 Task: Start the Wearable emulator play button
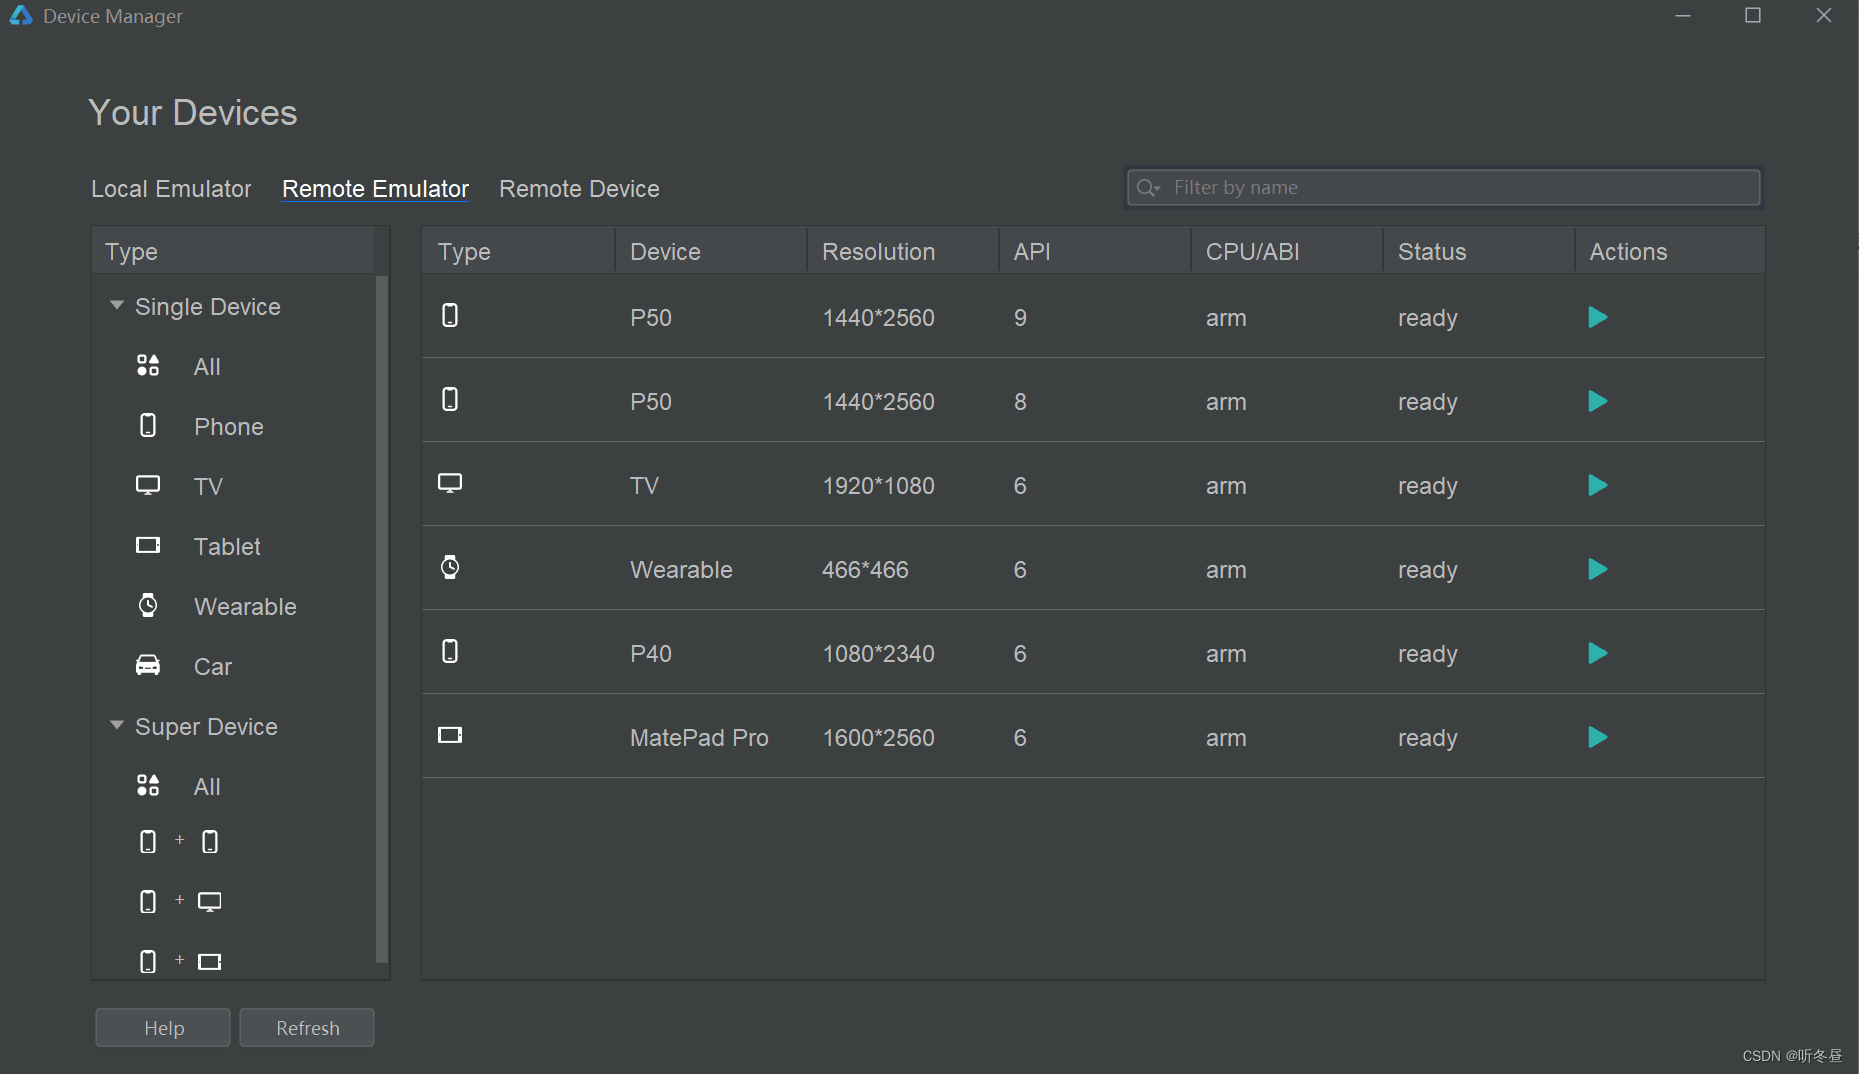click(x=1597, y=570)
